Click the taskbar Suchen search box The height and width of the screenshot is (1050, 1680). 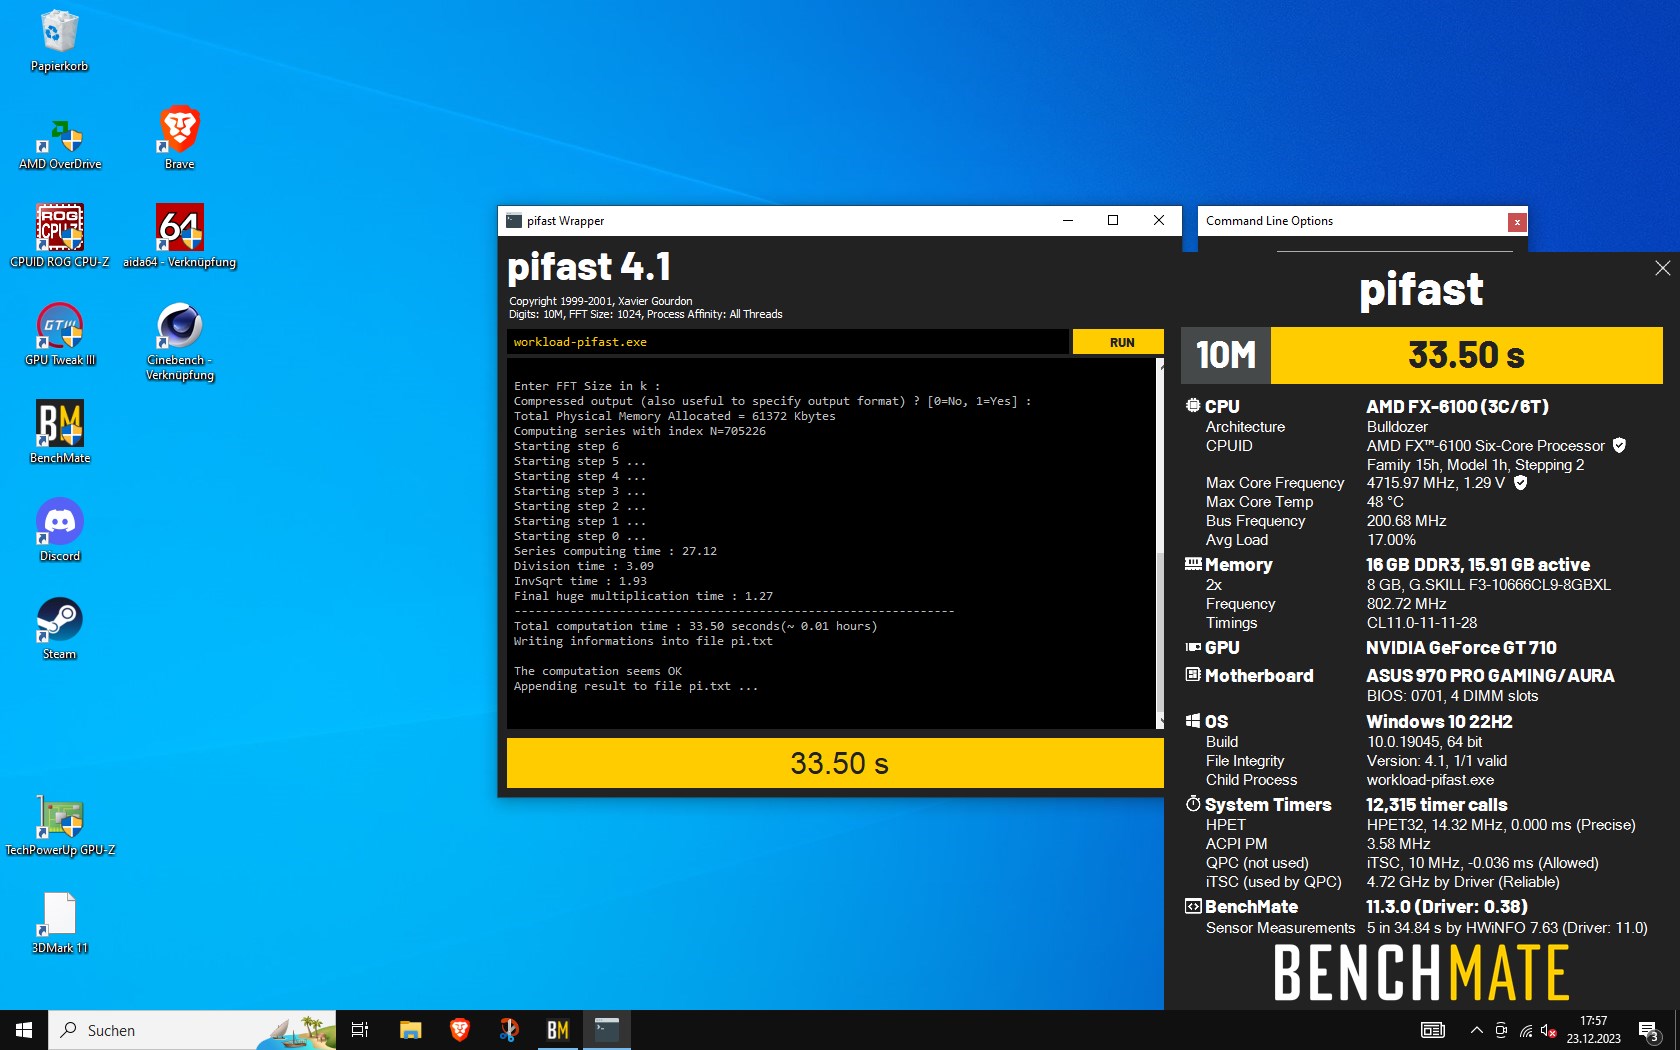tap(192, 1030)
